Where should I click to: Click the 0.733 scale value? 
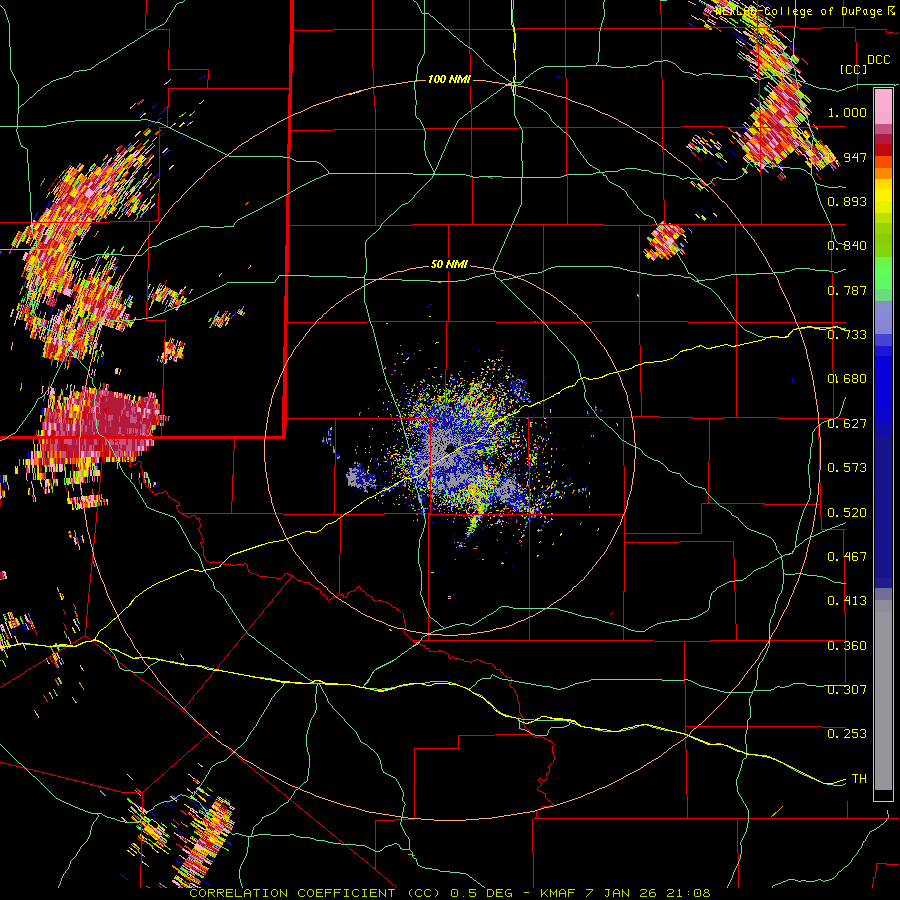click(x=847, y=335)
